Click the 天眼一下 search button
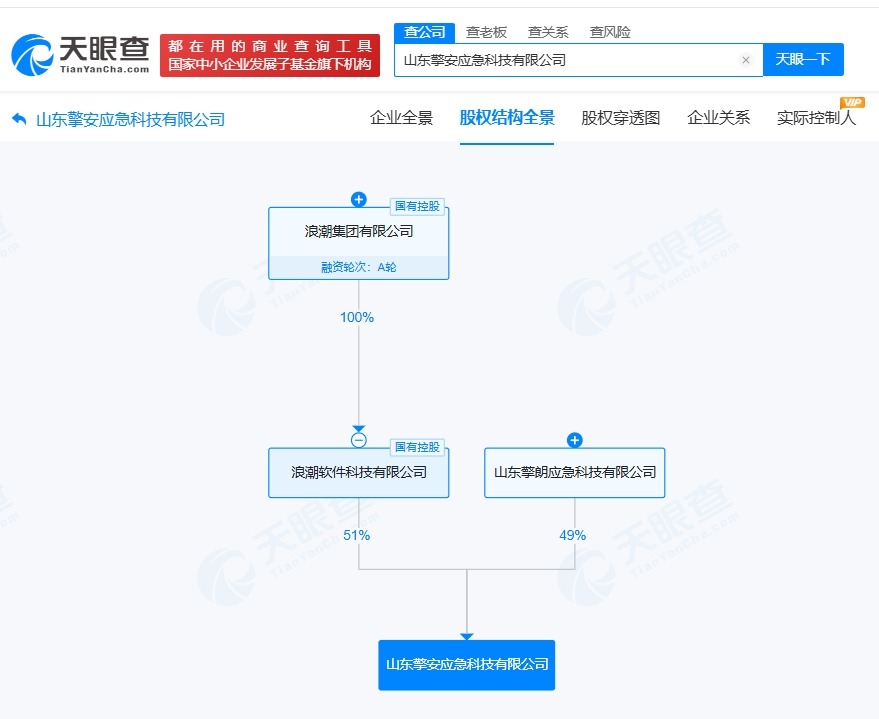The height and width of the screenshot is (719, 879). click(x=804, y=60)
